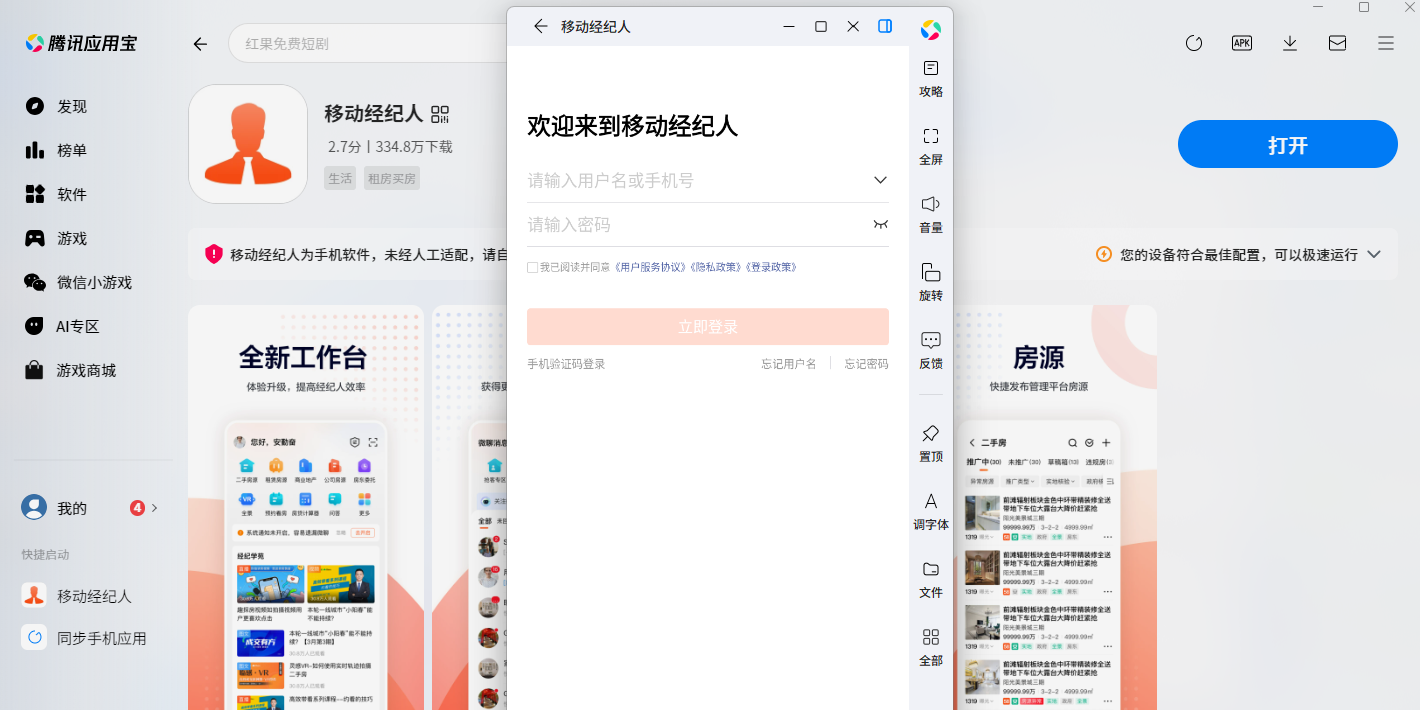This screenshot has height=710, width=1420.
Task: Click 手机验证码登录 link
Action: click(566, 364)
